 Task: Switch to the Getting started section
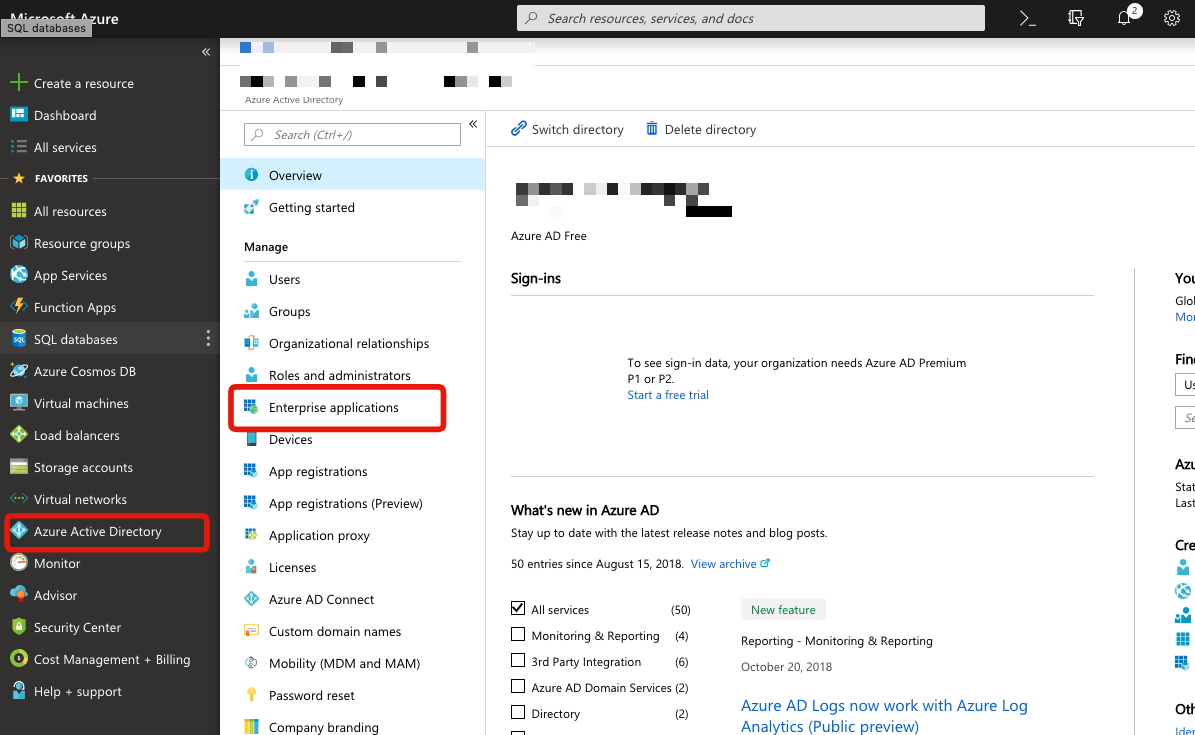pos(311,207)
